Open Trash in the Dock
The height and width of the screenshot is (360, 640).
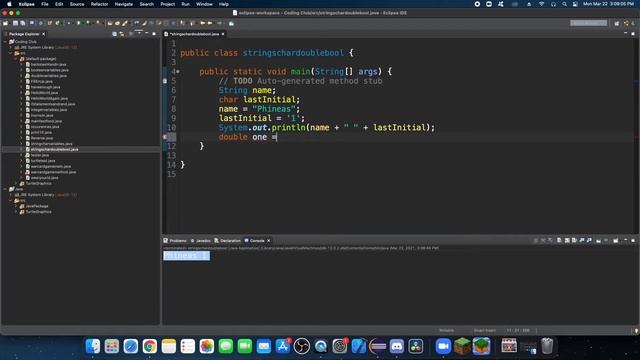(547, 346)
